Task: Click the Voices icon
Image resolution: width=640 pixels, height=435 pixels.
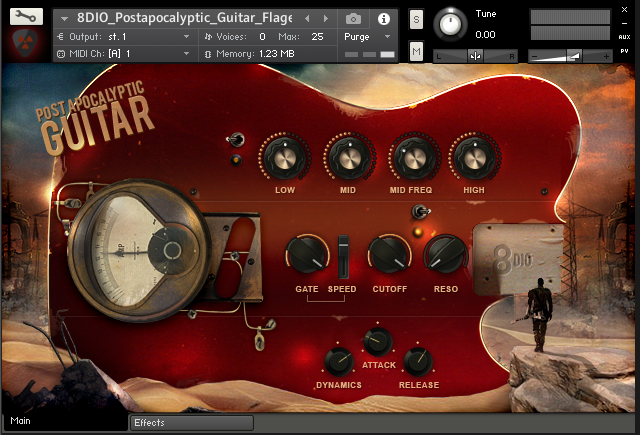Action: point(208,37)
